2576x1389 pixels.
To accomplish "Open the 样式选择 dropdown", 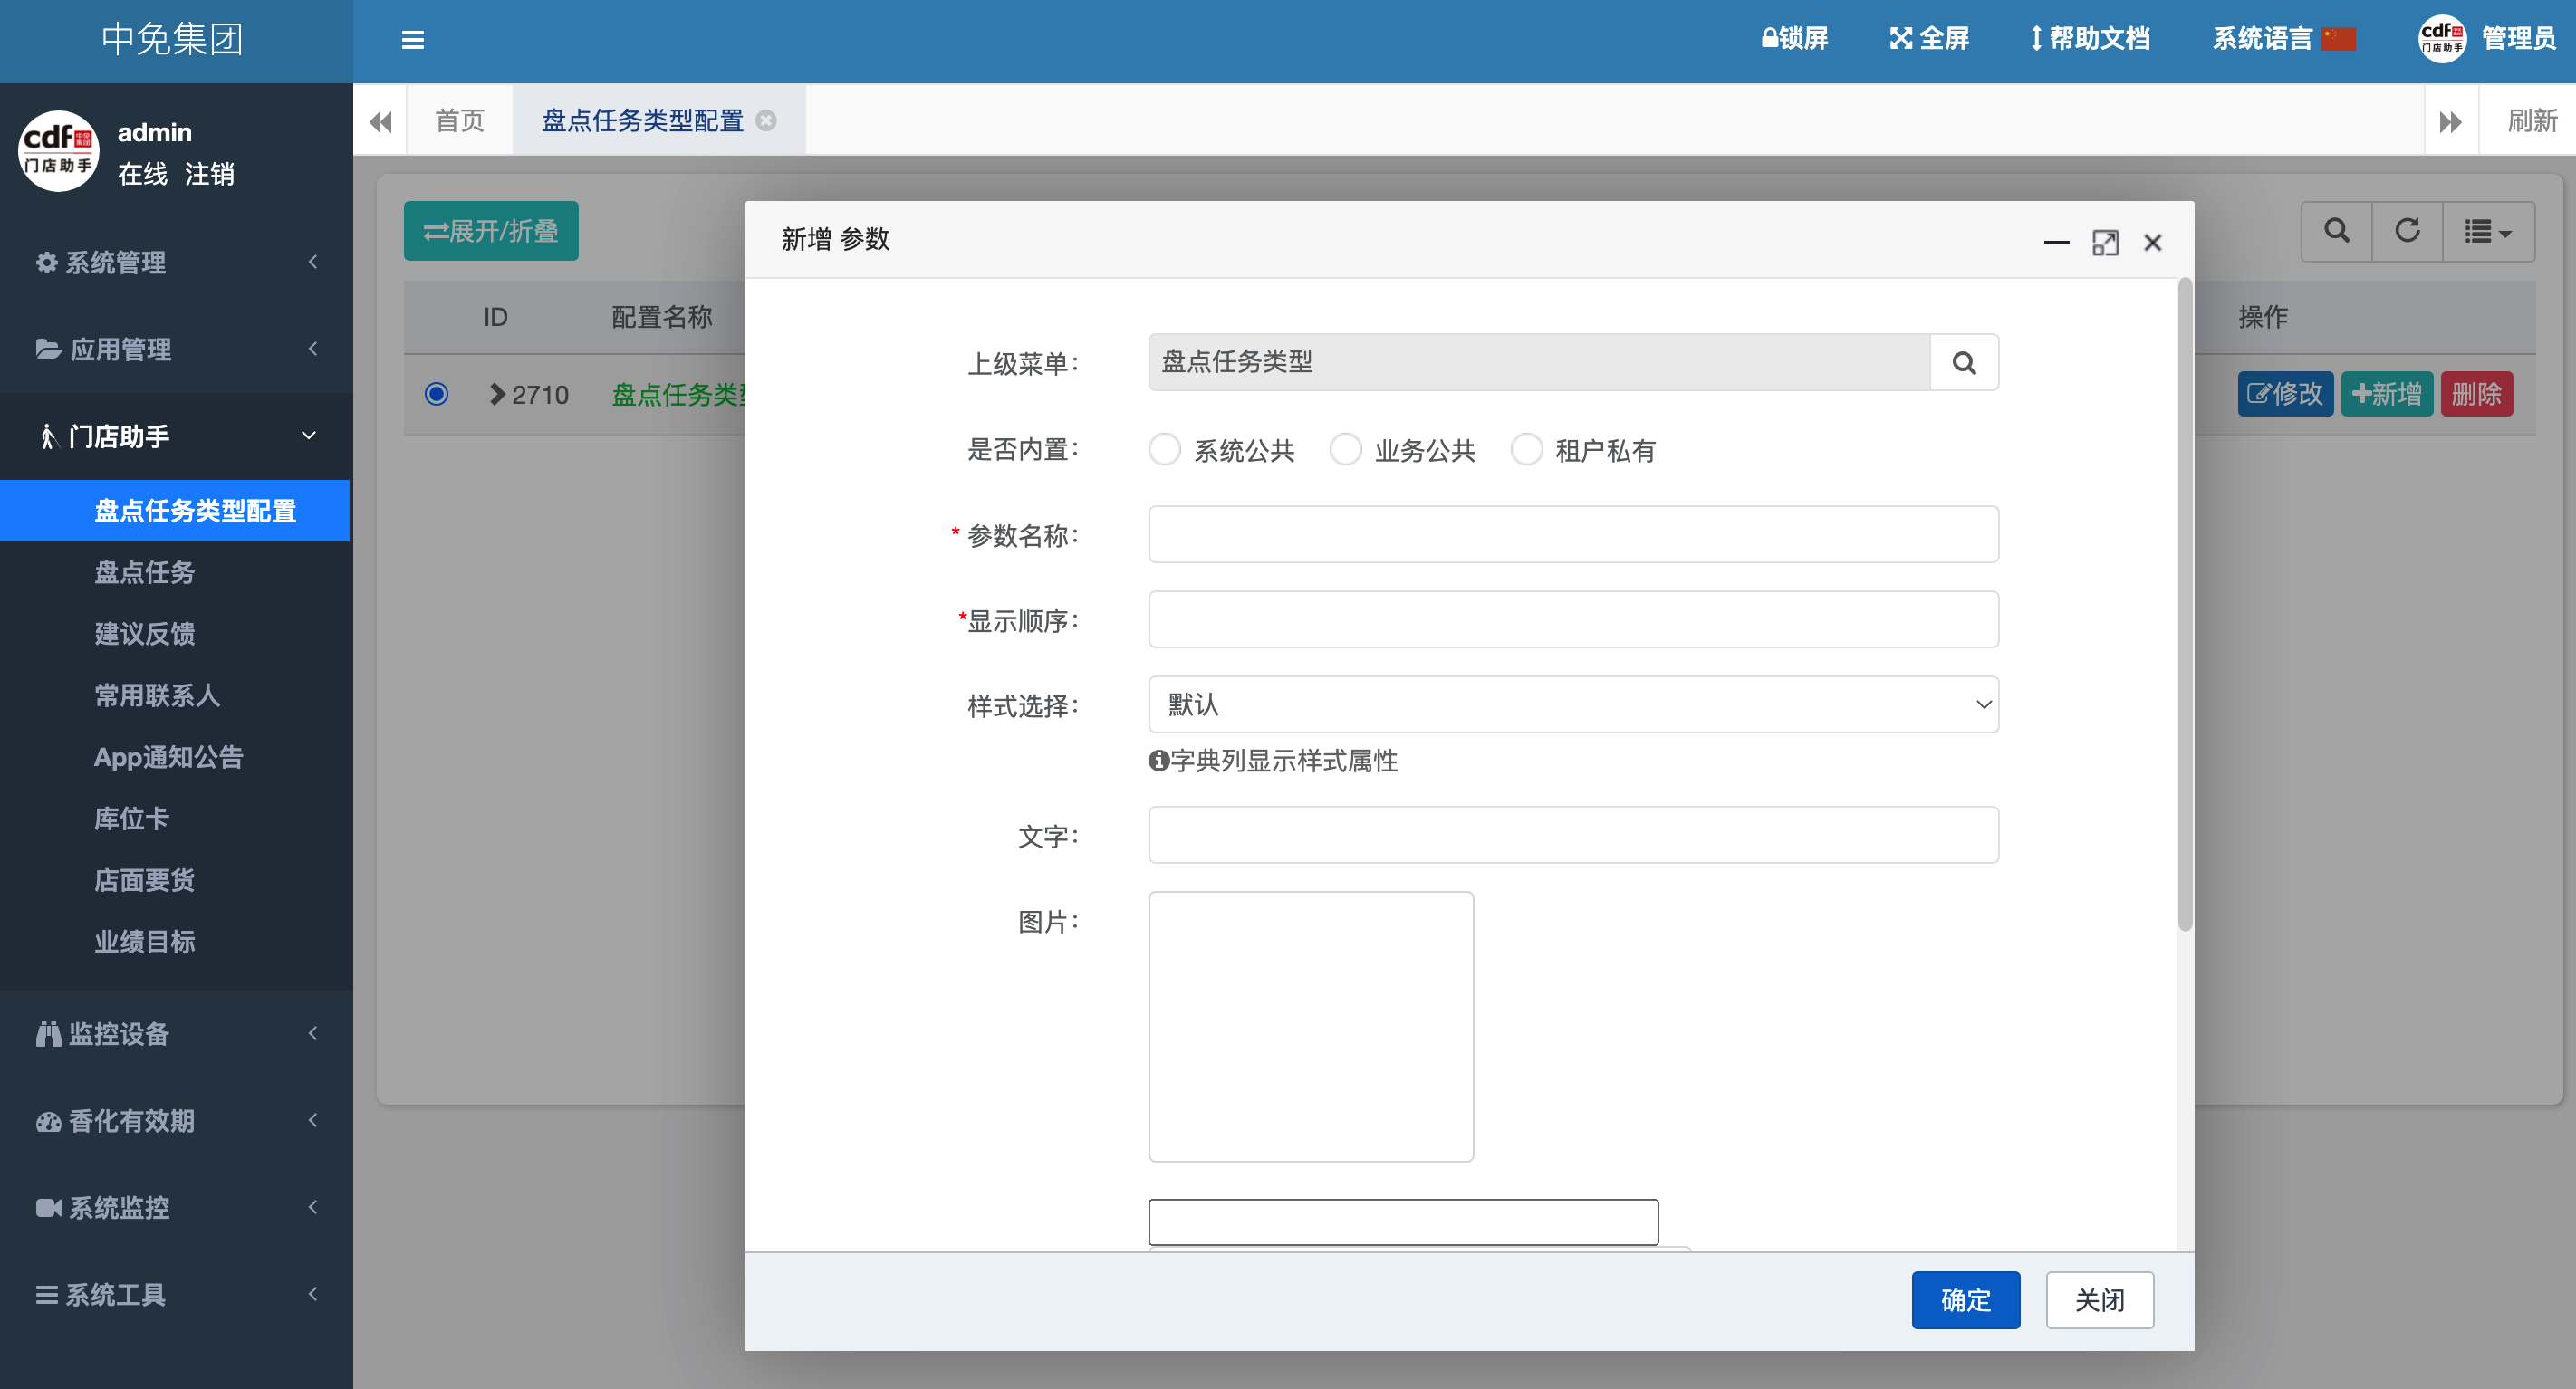I will point(1572,705).
